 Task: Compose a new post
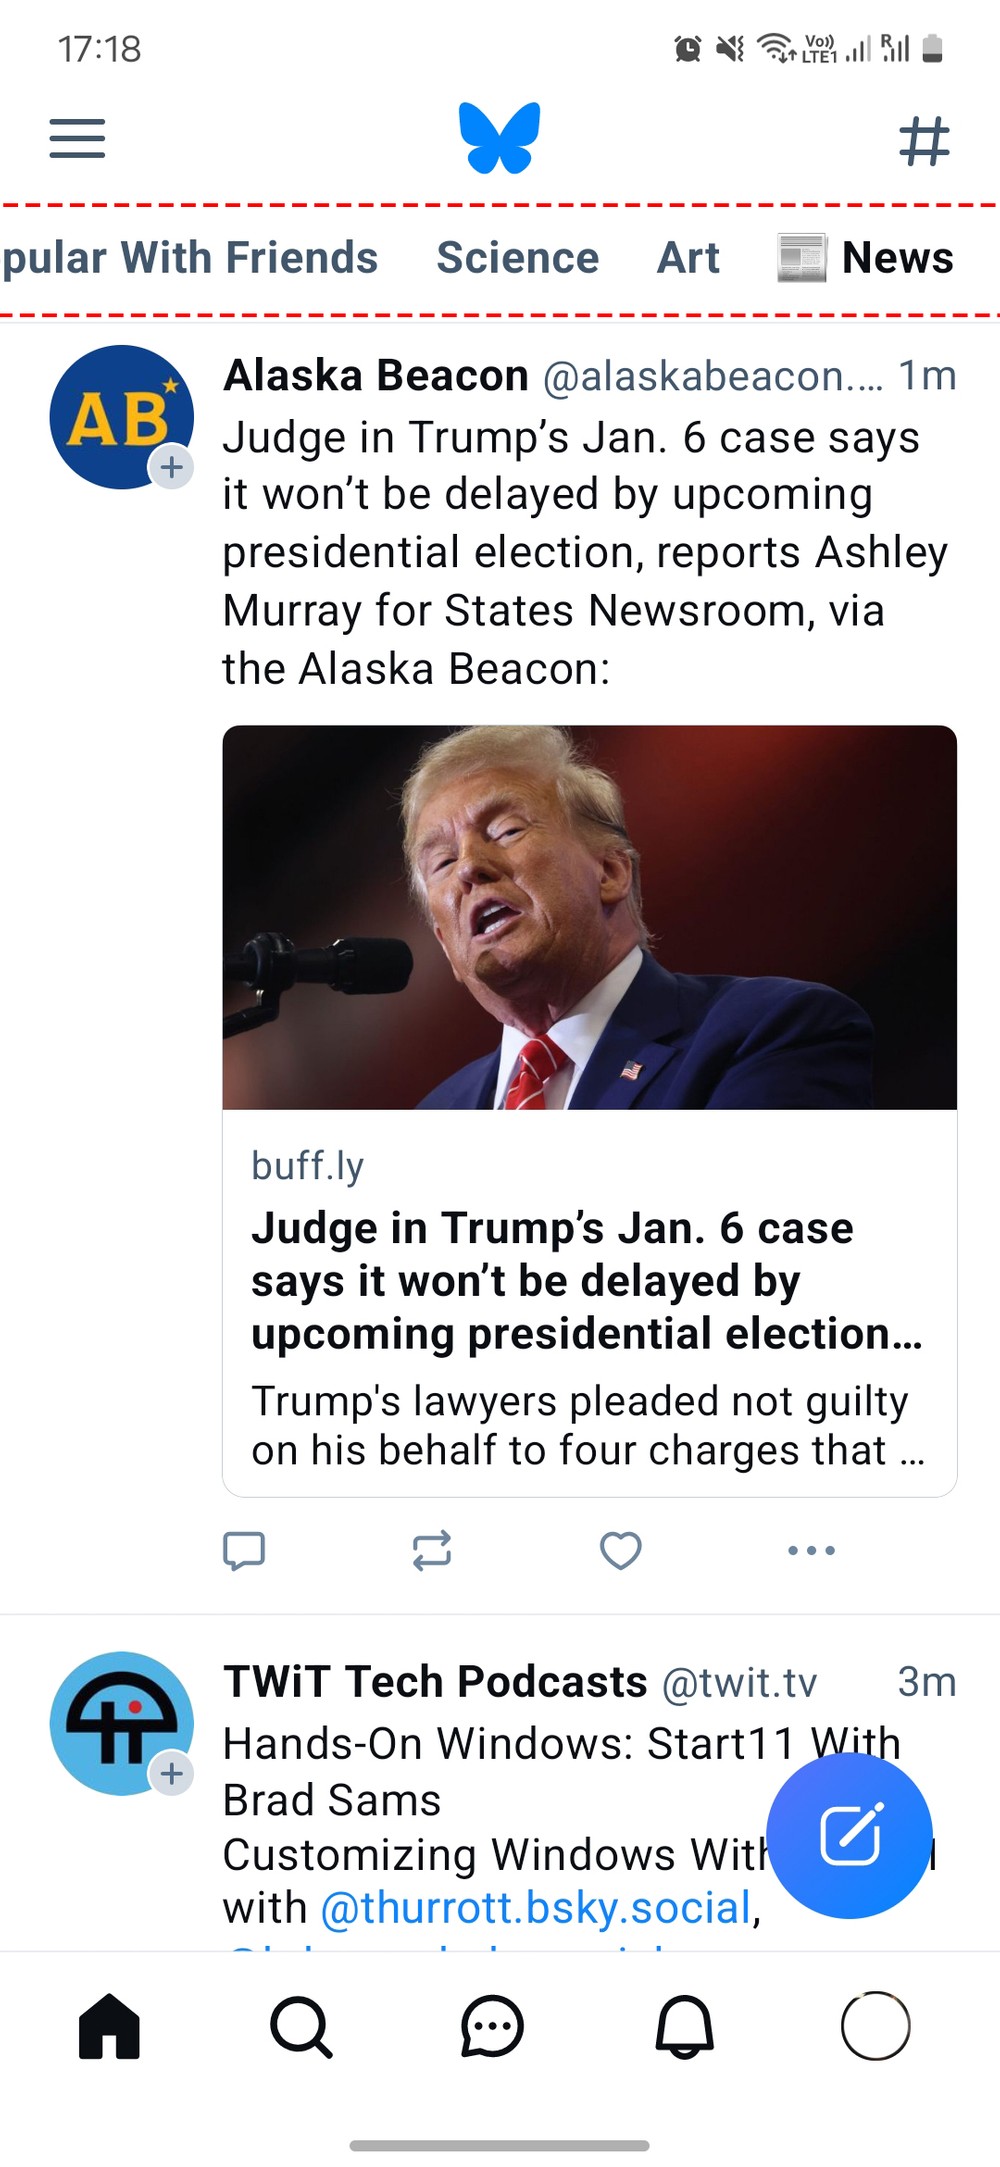tap(850, 1835)
